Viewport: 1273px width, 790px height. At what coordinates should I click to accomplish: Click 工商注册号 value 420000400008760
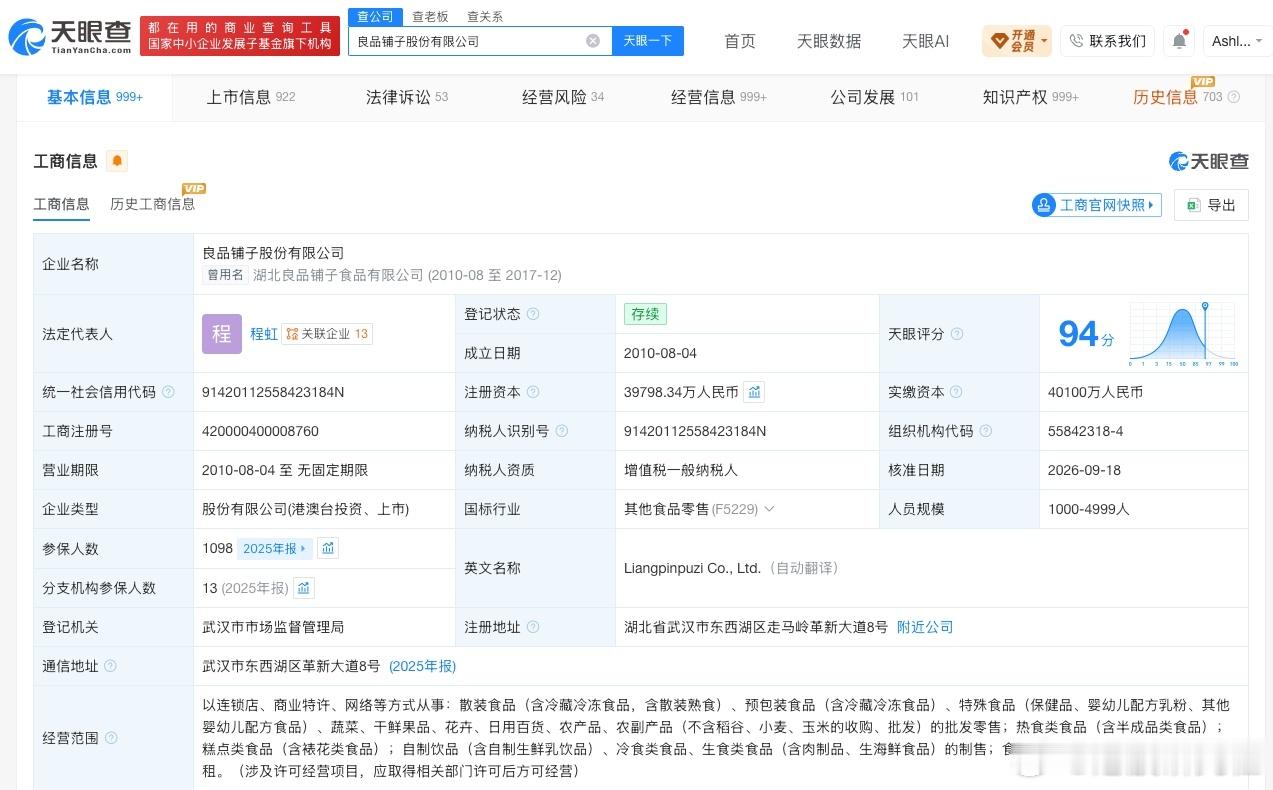pos(260,431)
